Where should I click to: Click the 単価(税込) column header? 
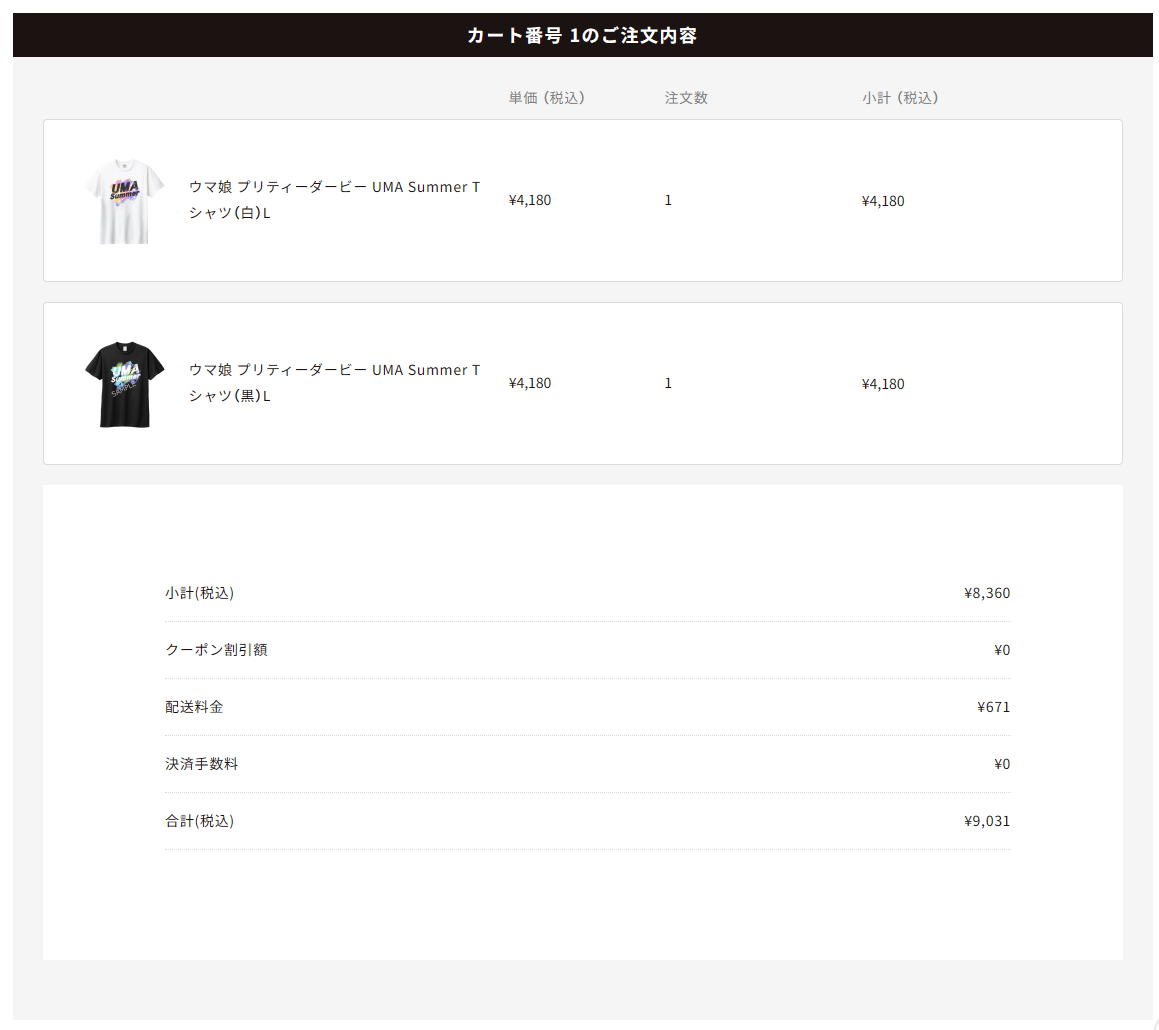[546, 98]
